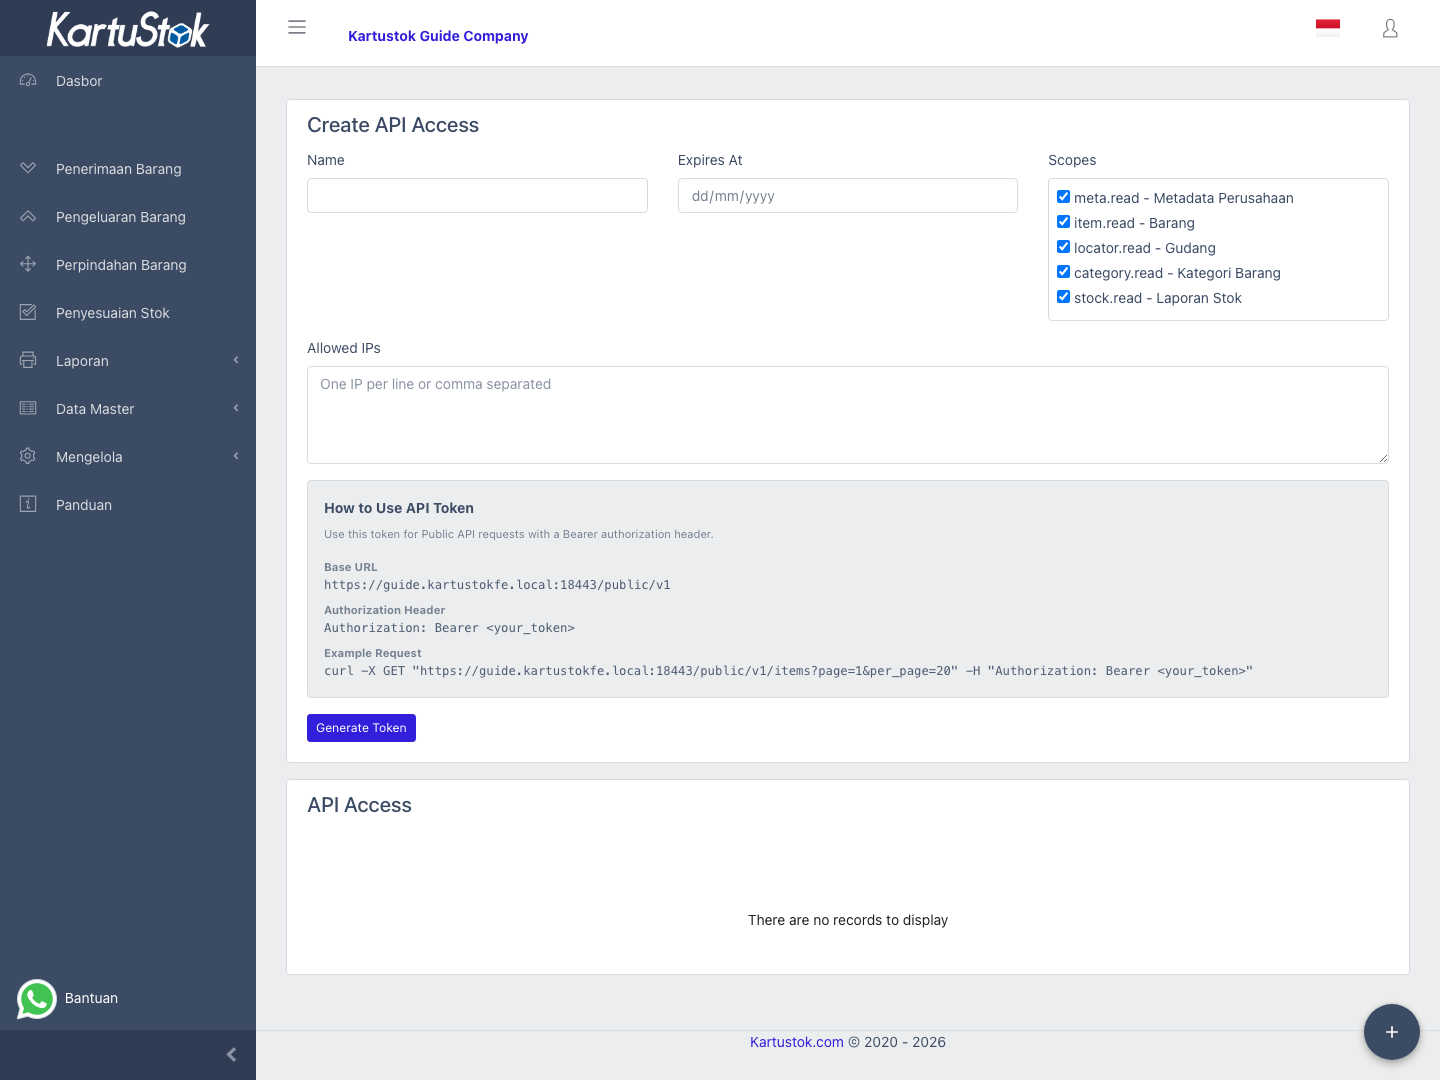
Task: Uncheck item.read Barang scope
Action: 1064,222
